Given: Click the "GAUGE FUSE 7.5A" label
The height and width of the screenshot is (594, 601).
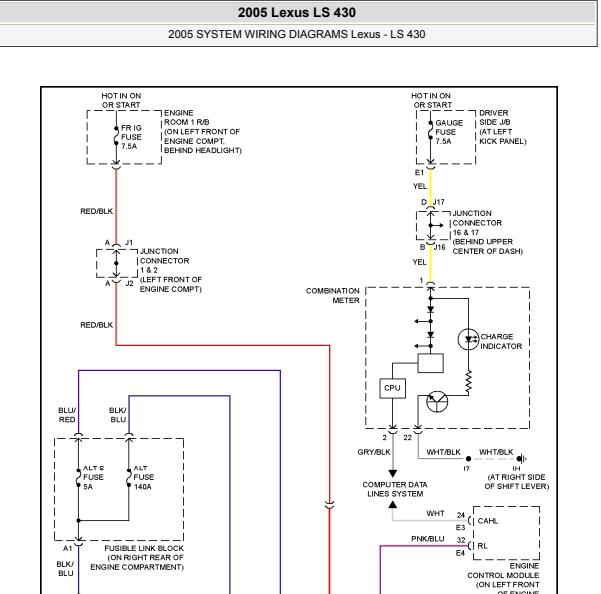Looking at the screenshot, I should [449, 132].
